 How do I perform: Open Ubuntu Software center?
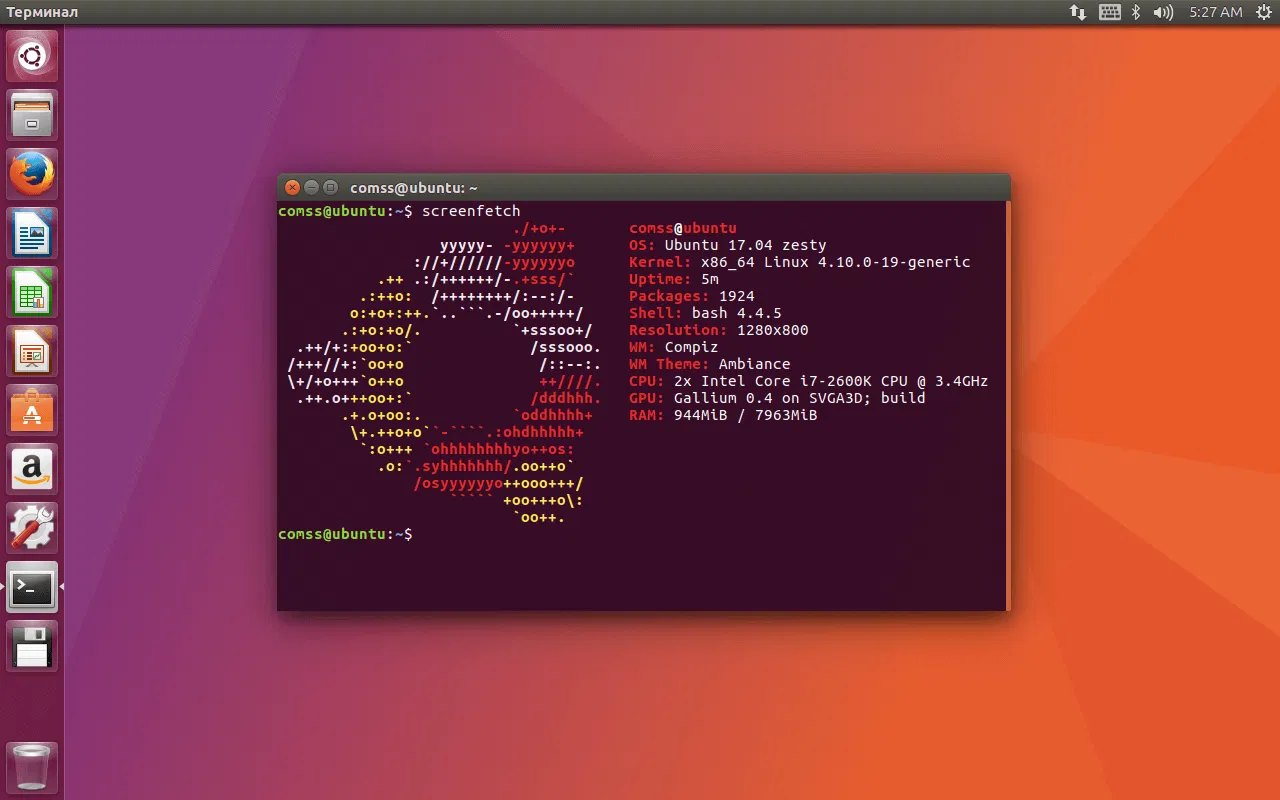[x=31, y=408]
